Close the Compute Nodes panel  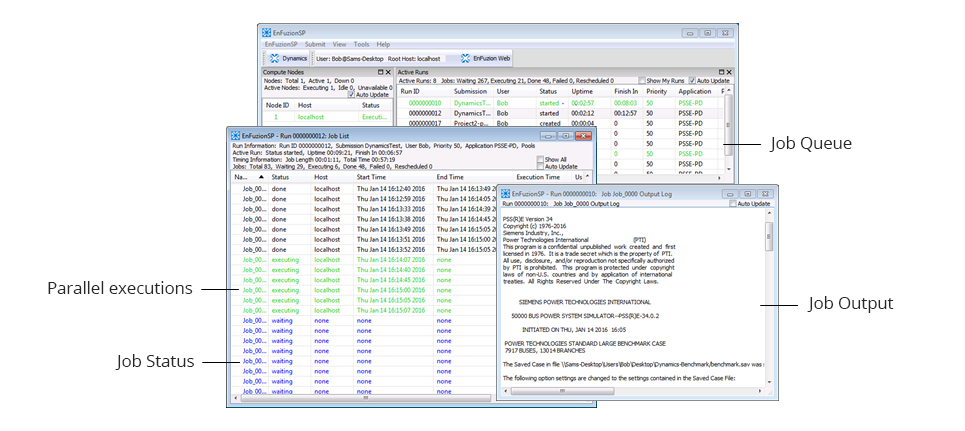pos(388,72)
